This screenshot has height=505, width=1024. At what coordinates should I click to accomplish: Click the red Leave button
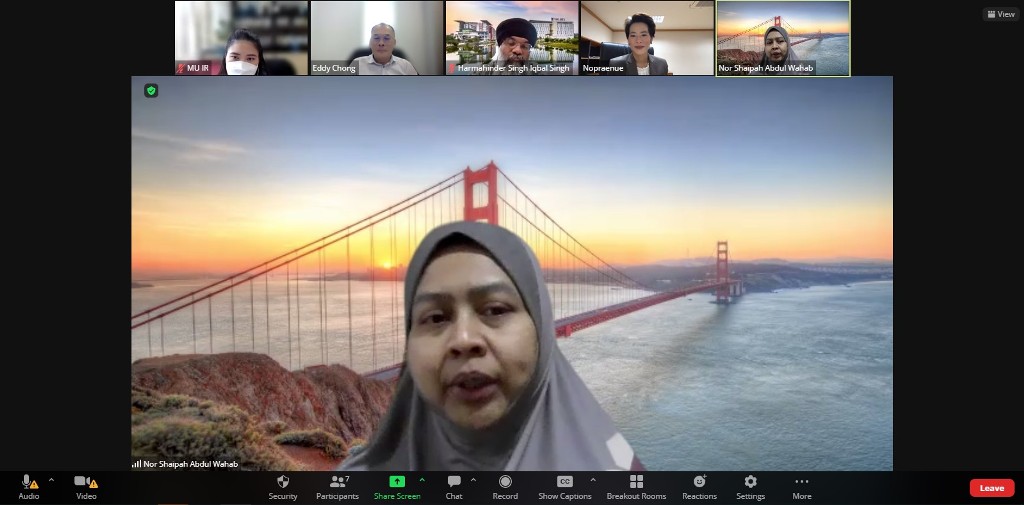(991, 488)
